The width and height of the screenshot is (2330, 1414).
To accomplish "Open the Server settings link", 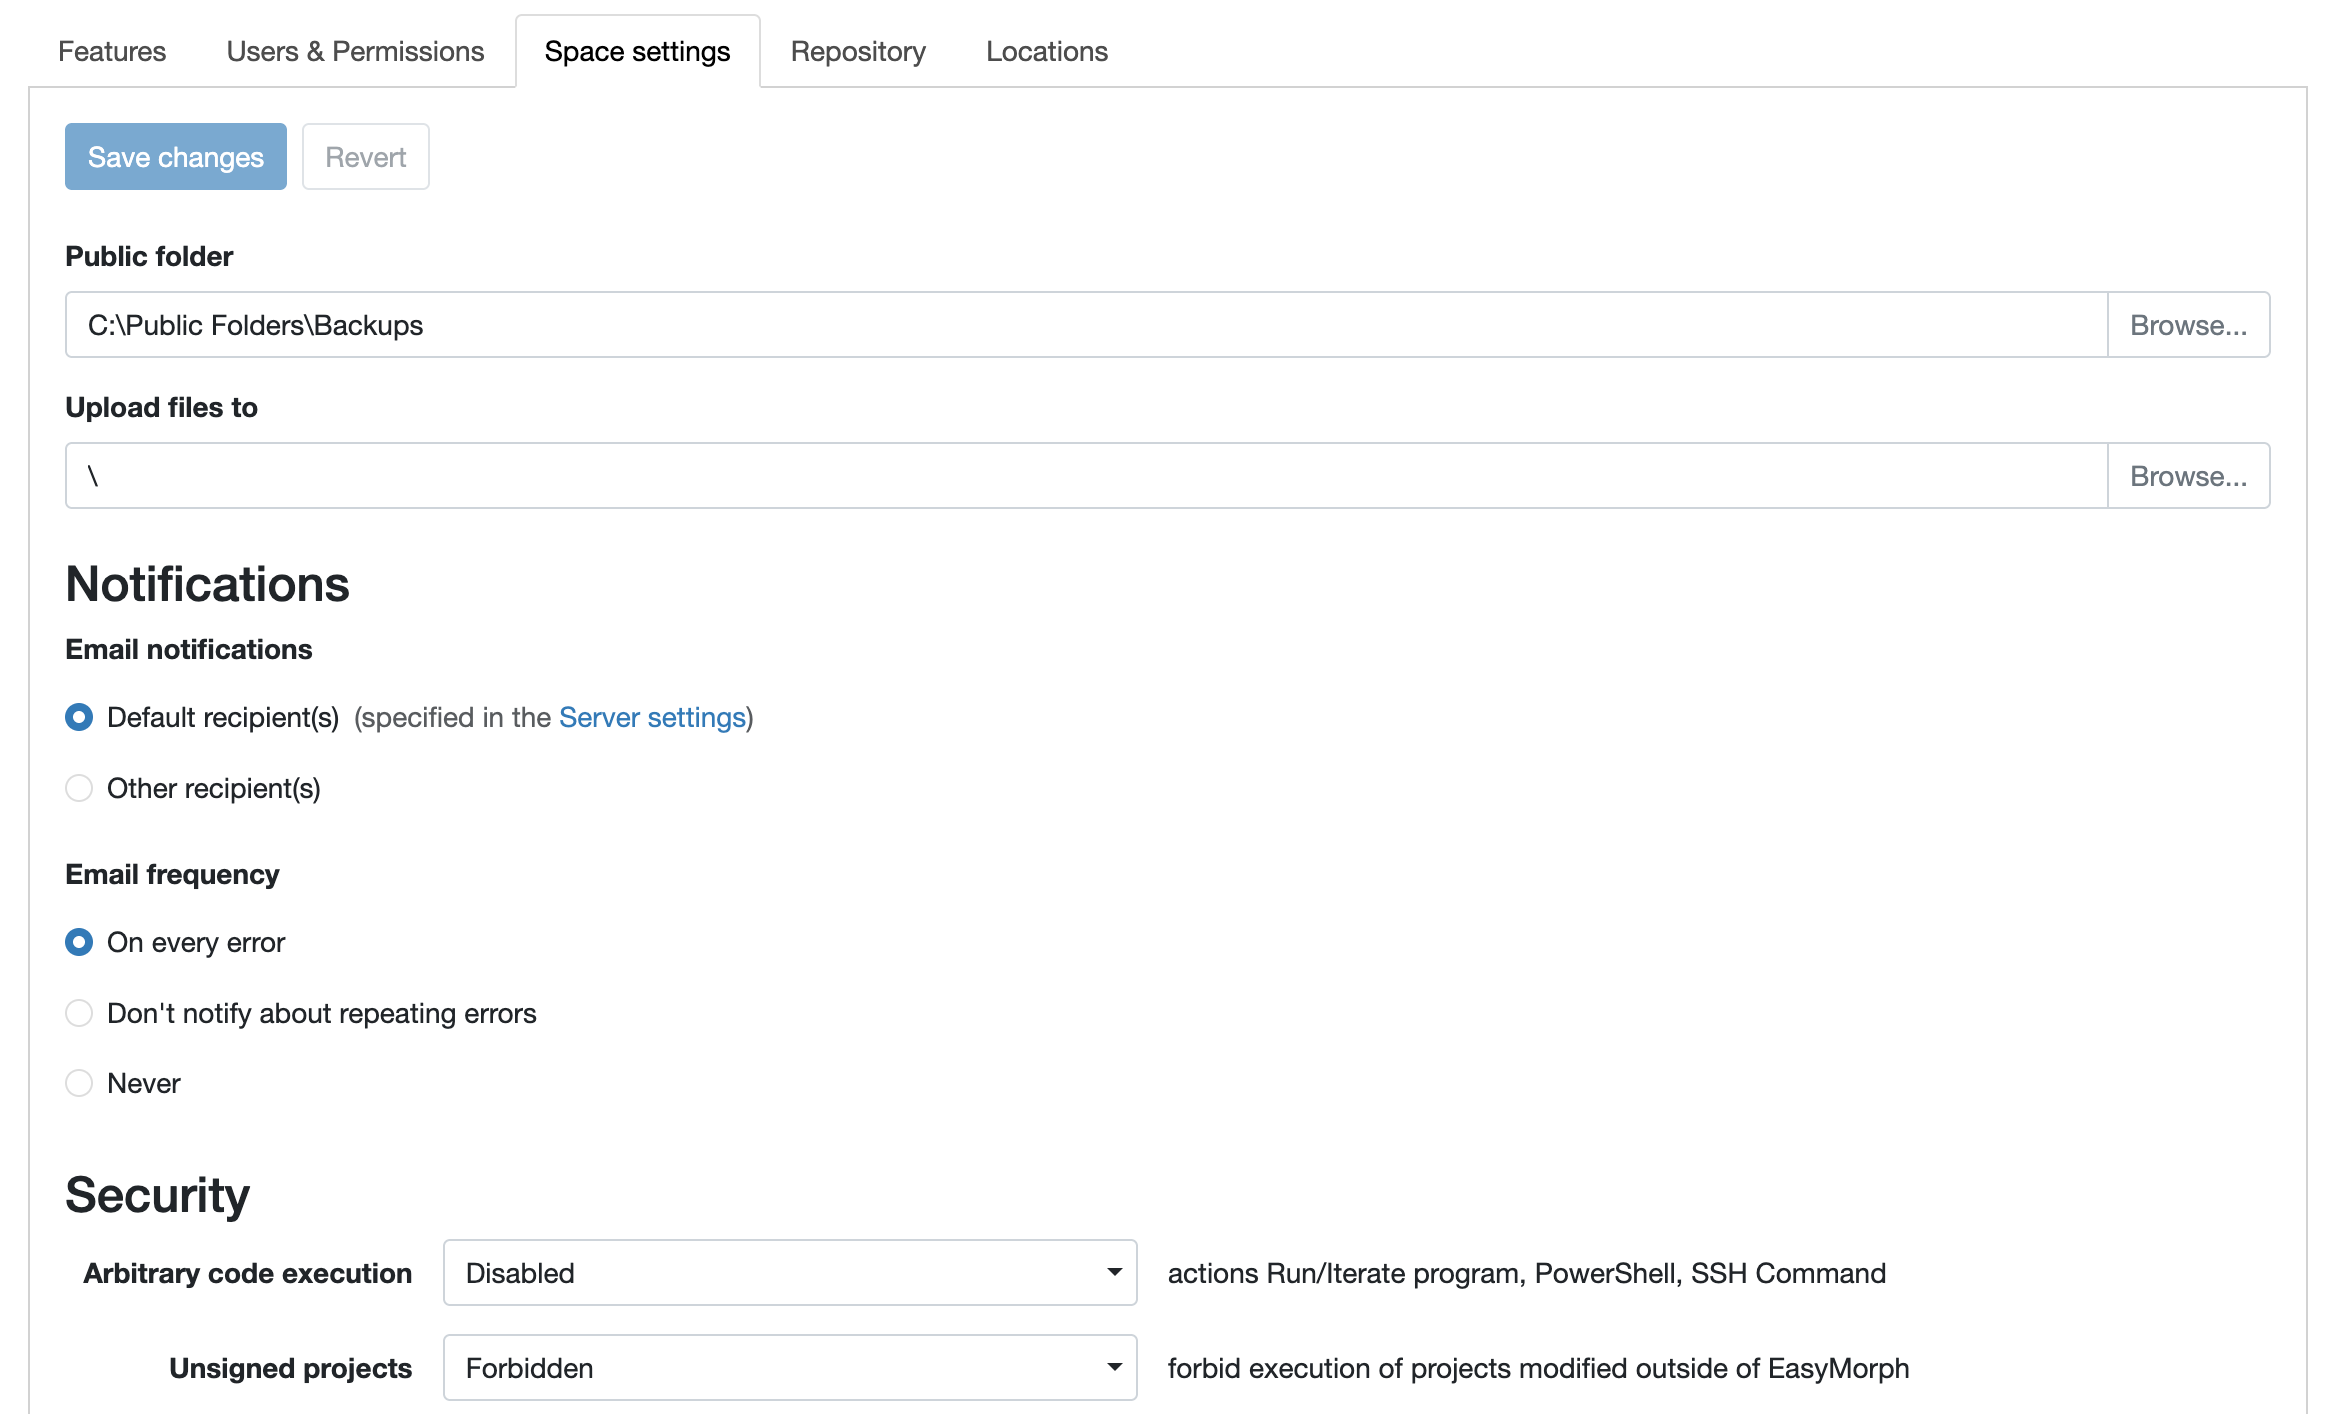I will pos(652,717).
